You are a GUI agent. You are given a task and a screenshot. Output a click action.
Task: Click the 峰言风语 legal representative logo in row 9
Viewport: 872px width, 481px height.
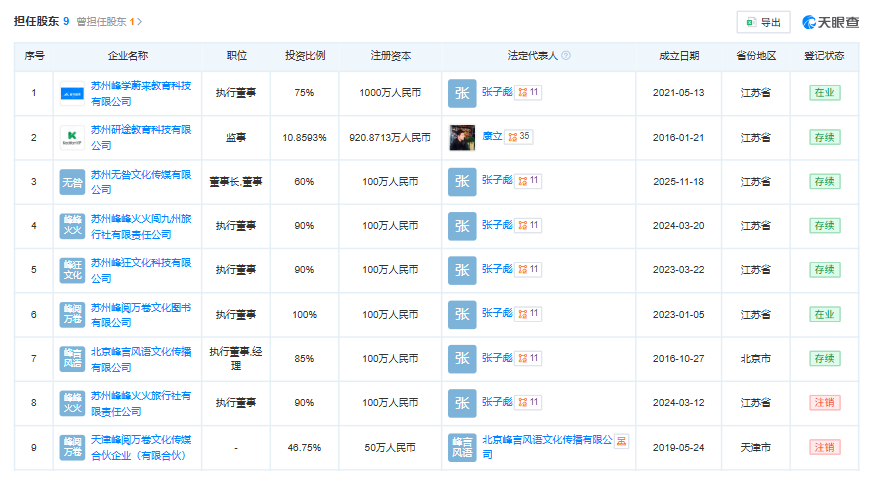(x=461, y=447)
